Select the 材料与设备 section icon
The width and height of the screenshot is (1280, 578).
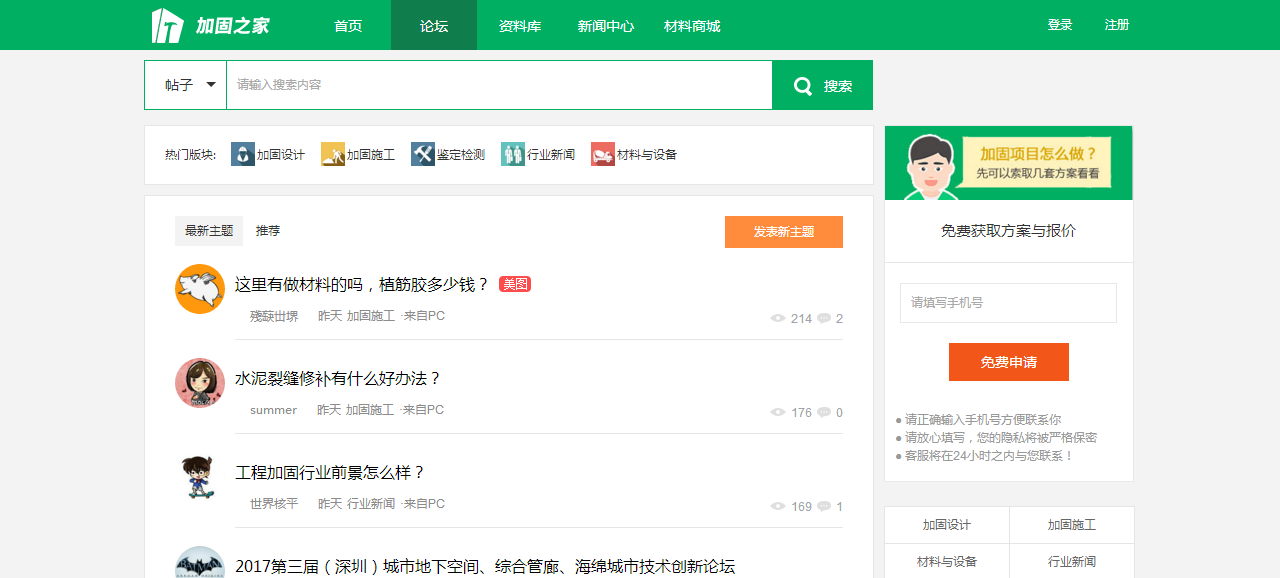tap(602, 154)
